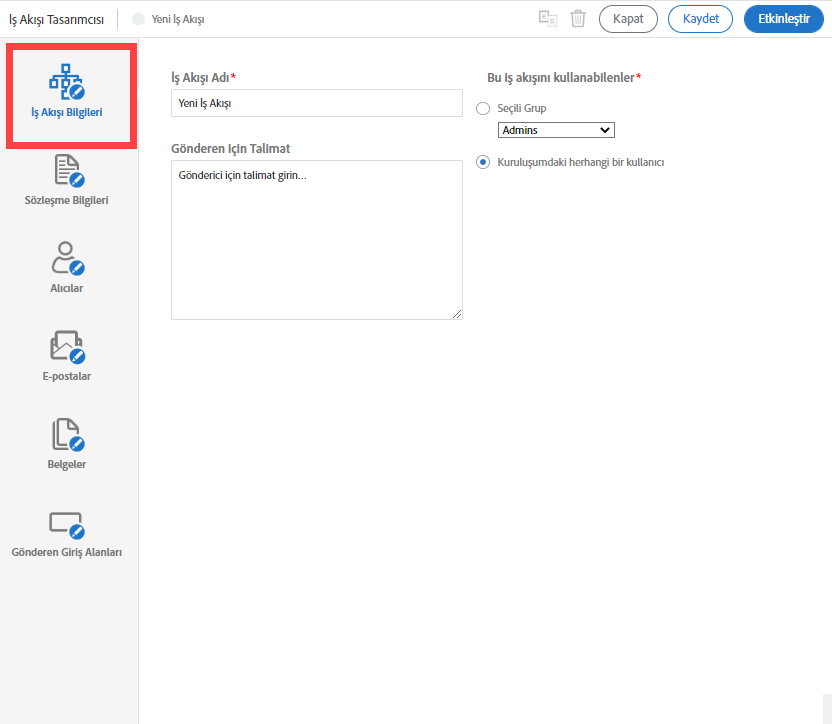Click the clone workflow icon in header
This screenshot has width=832, height=724.
coord(548,19)
